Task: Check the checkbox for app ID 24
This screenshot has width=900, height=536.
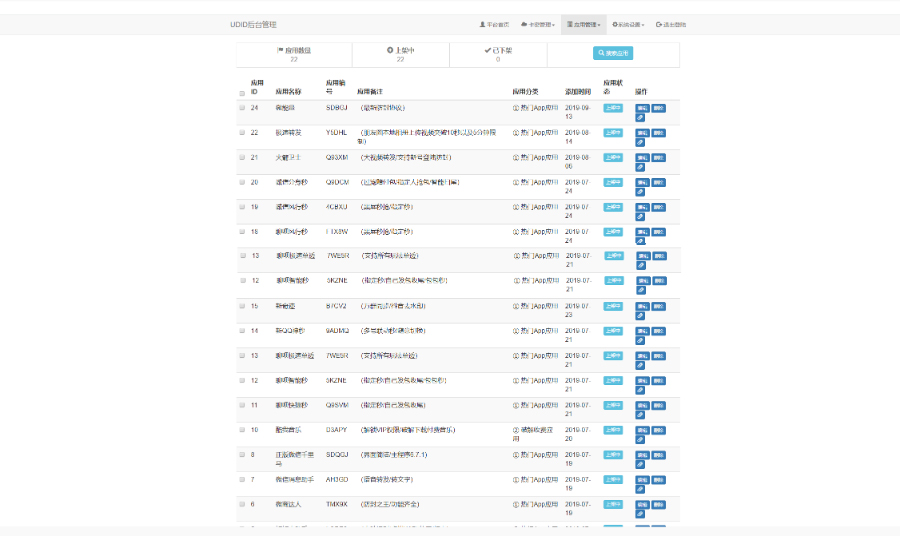Action: (242, 107)
